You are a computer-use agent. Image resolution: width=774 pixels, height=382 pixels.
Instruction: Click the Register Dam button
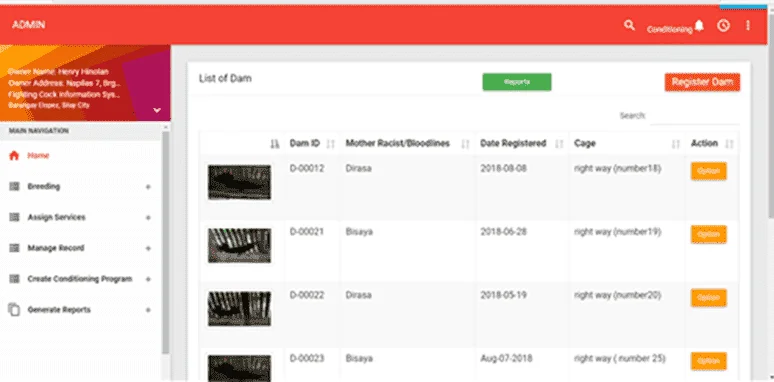tap(702, 82)
